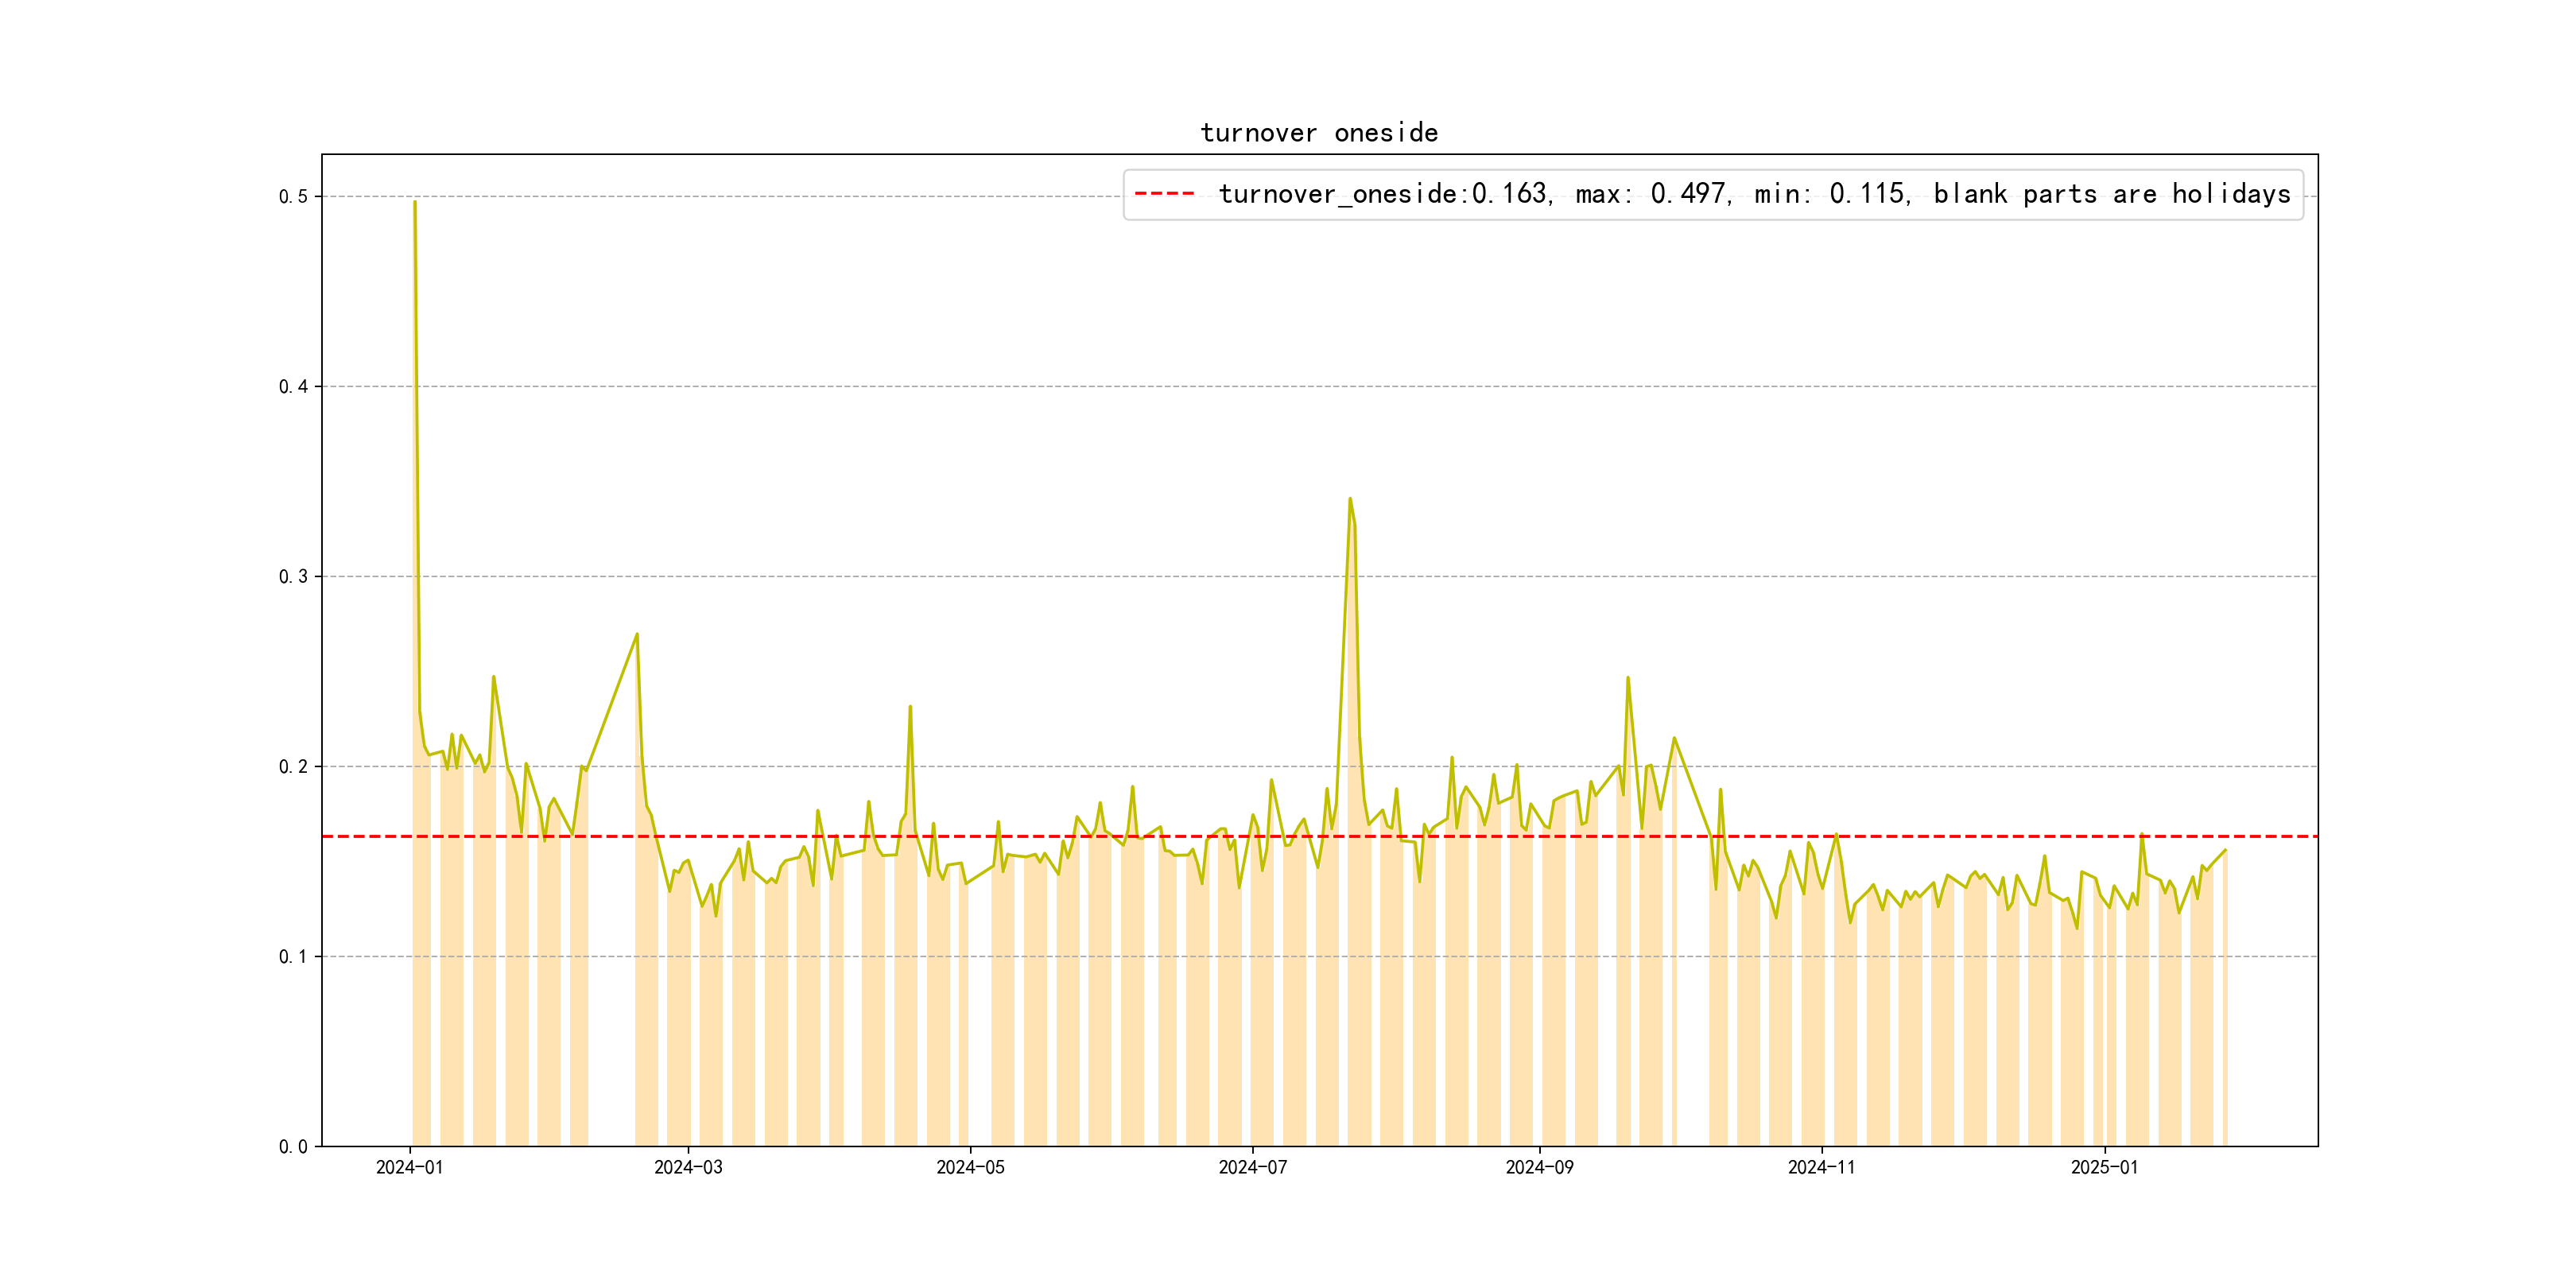
Task: Select the 2025-01 x-axis tick label
Action: [x=2104, y=1167]
